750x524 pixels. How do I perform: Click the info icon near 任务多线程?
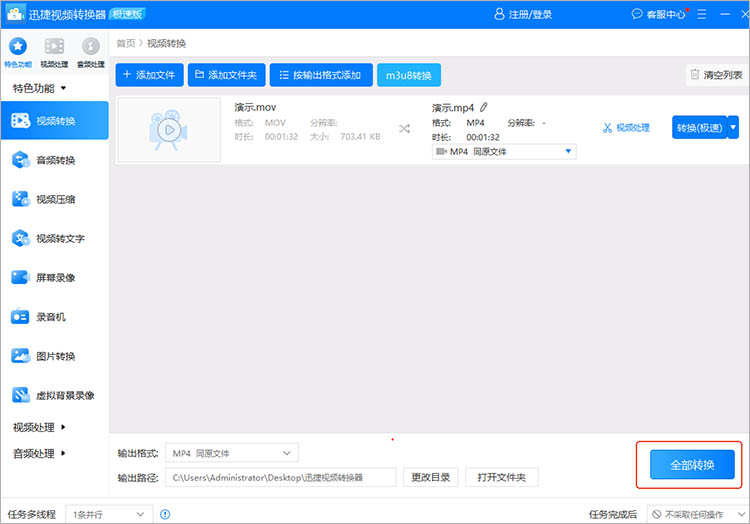165,514
